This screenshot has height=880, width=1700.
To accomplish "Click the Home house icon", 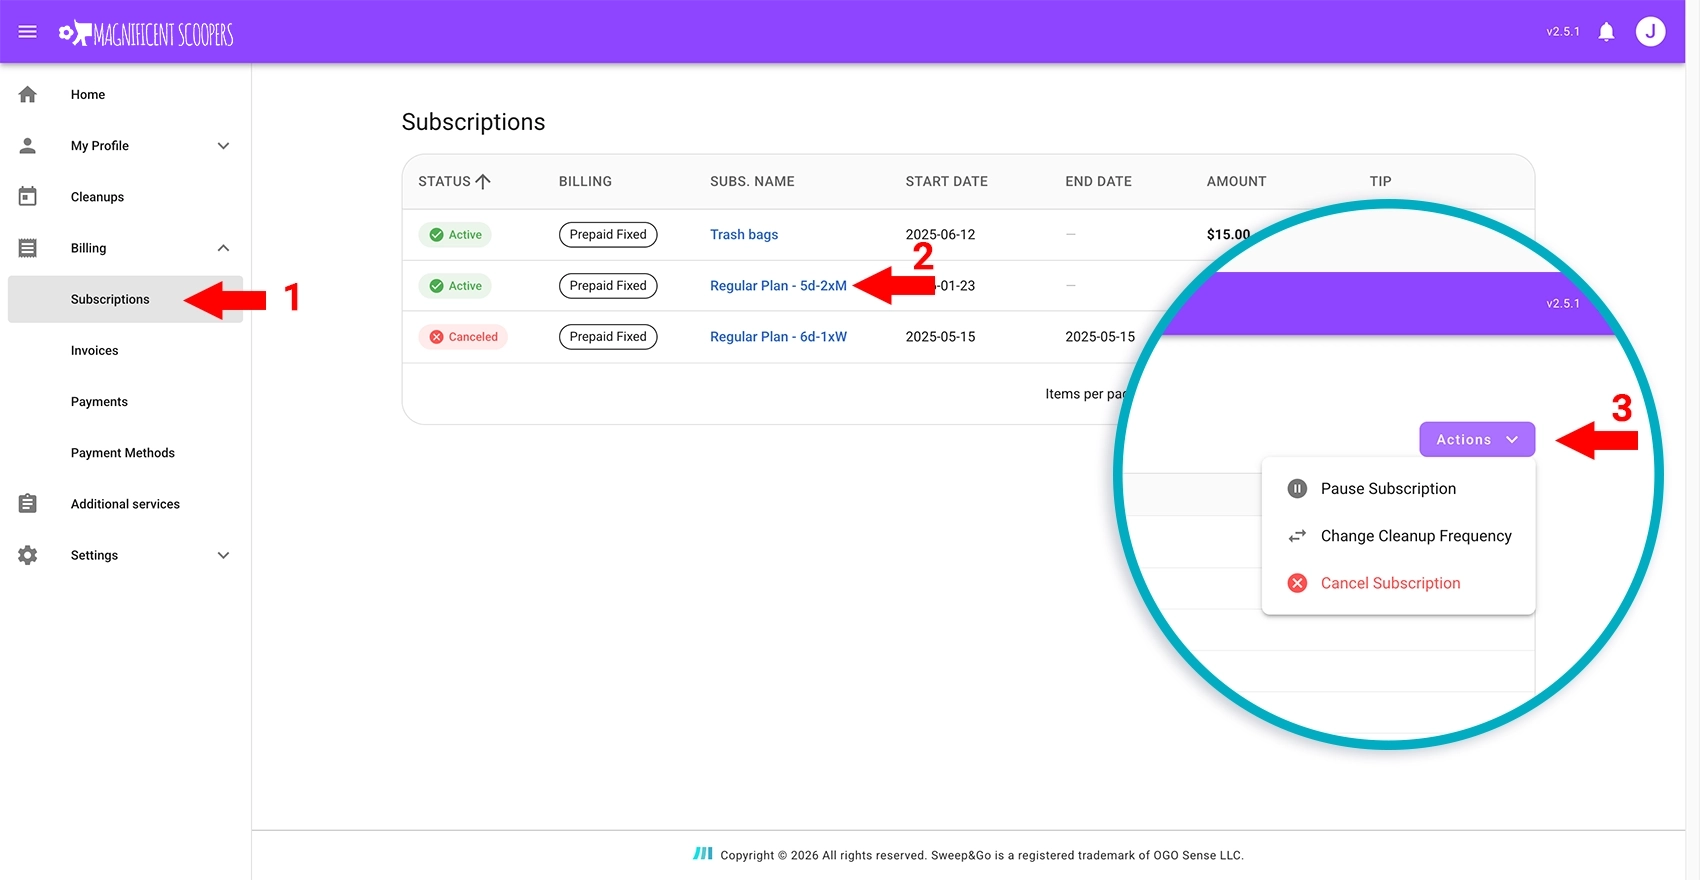I will pyautogui.click(x=28, y=95).
